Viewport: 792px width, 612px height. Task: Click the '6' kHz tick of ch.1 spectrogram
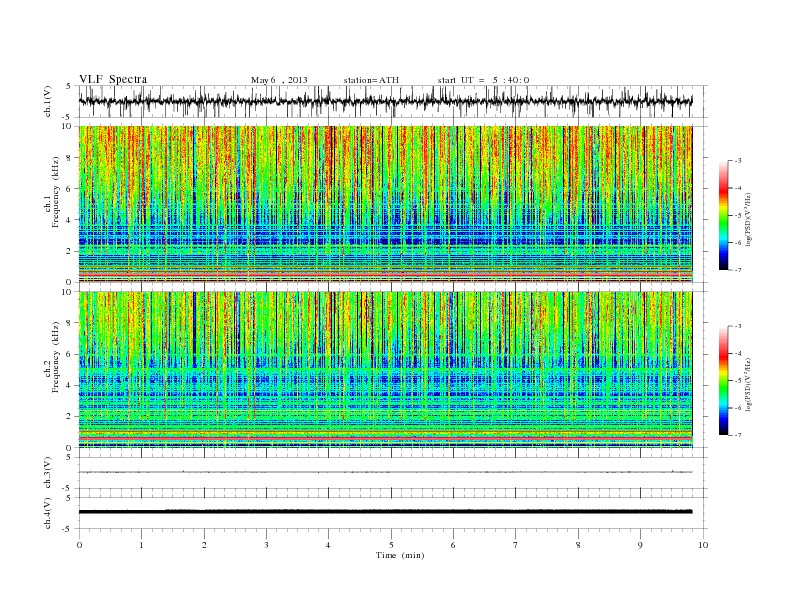(69, 189)
